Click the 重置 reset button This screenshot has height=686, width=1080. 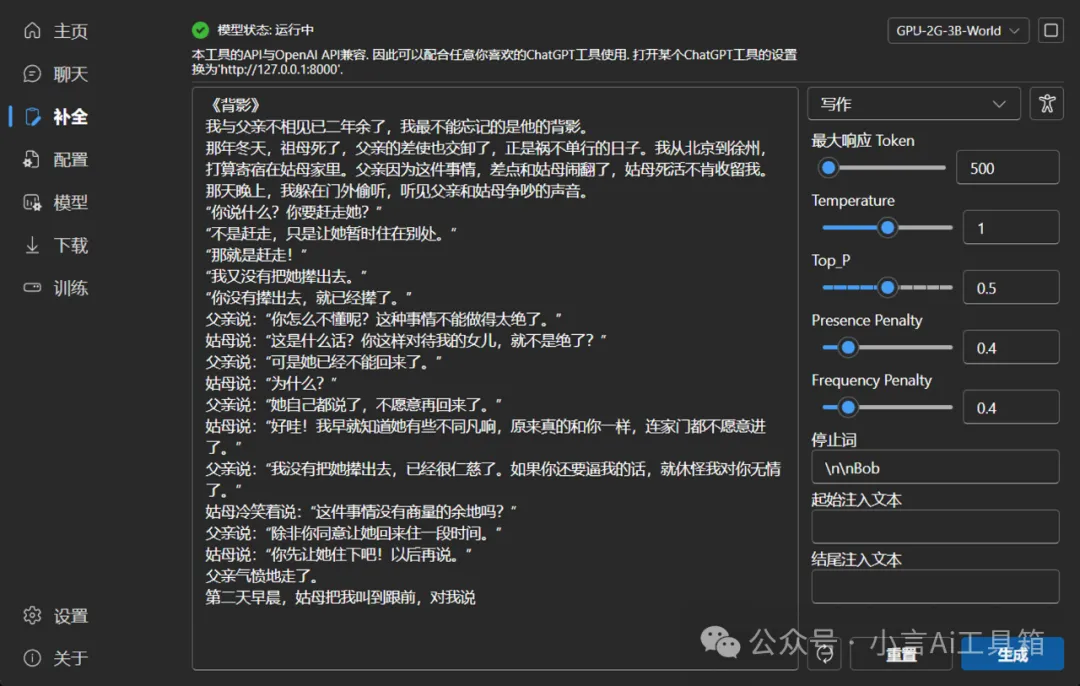(x=901, y=654)
